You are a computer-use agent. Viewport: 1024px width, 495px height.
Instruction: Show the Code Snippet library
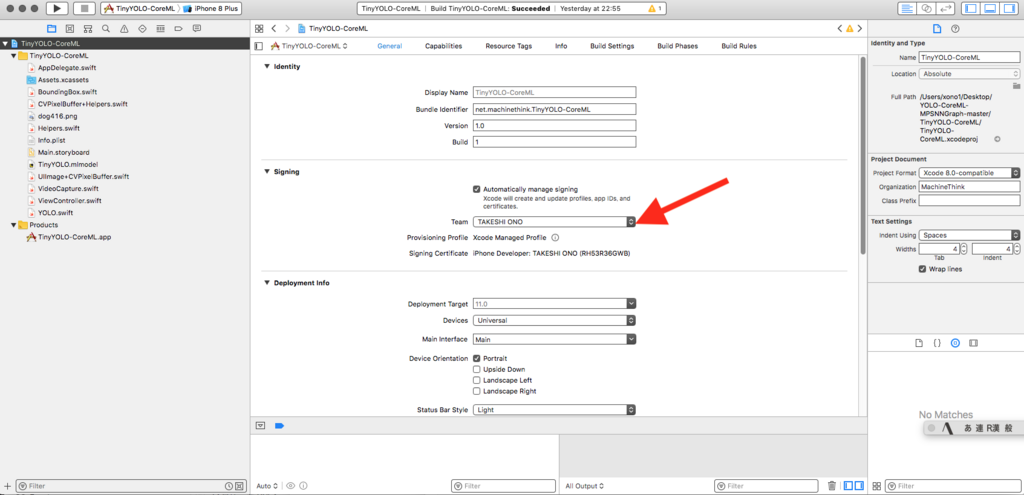point(936,343)
